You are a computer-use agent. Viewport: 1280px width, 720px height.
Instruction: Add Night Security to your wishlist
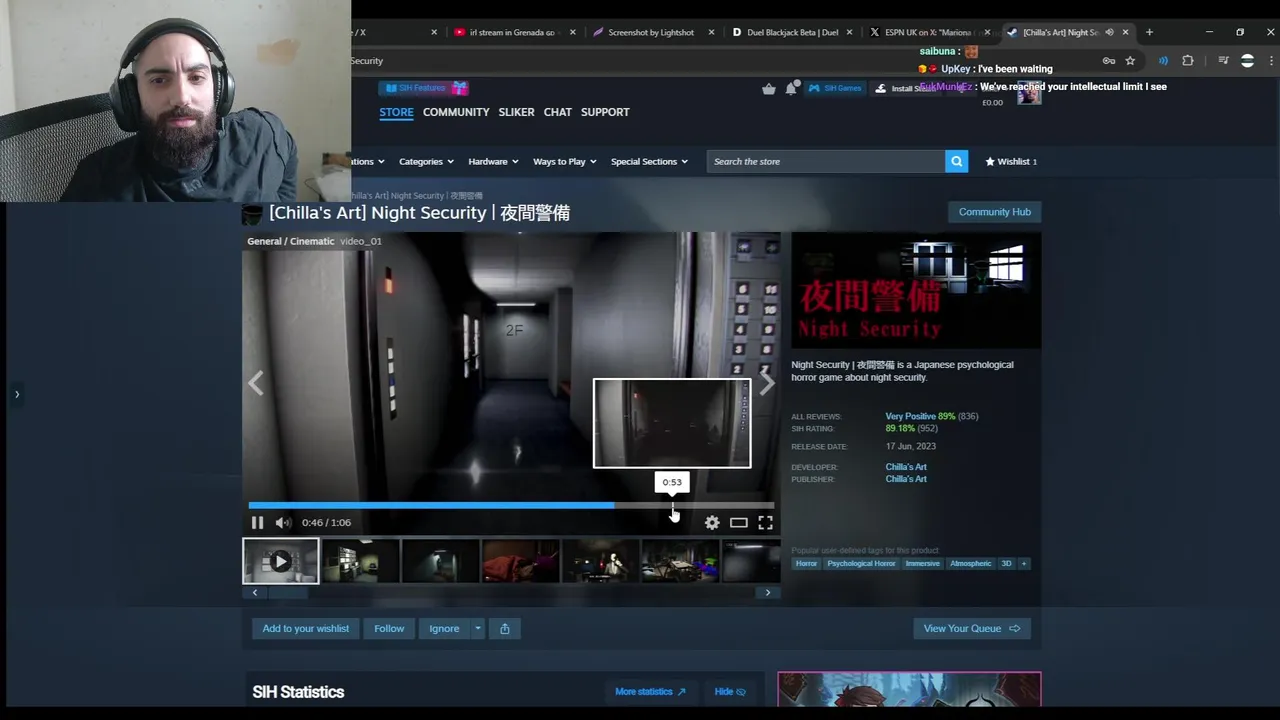pos(305,628)
